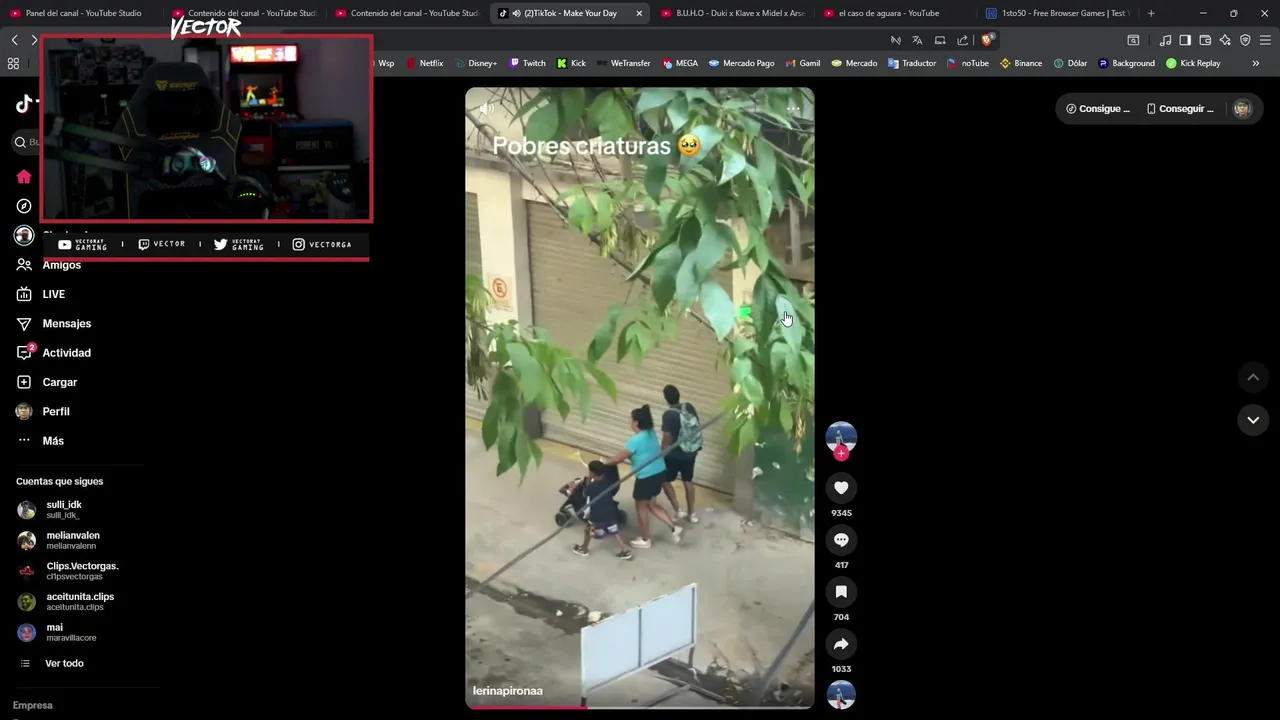Open the apps grid icon in bookmarks bar
Viewport: 1280px width, 720px height.
tap(13, 63)
